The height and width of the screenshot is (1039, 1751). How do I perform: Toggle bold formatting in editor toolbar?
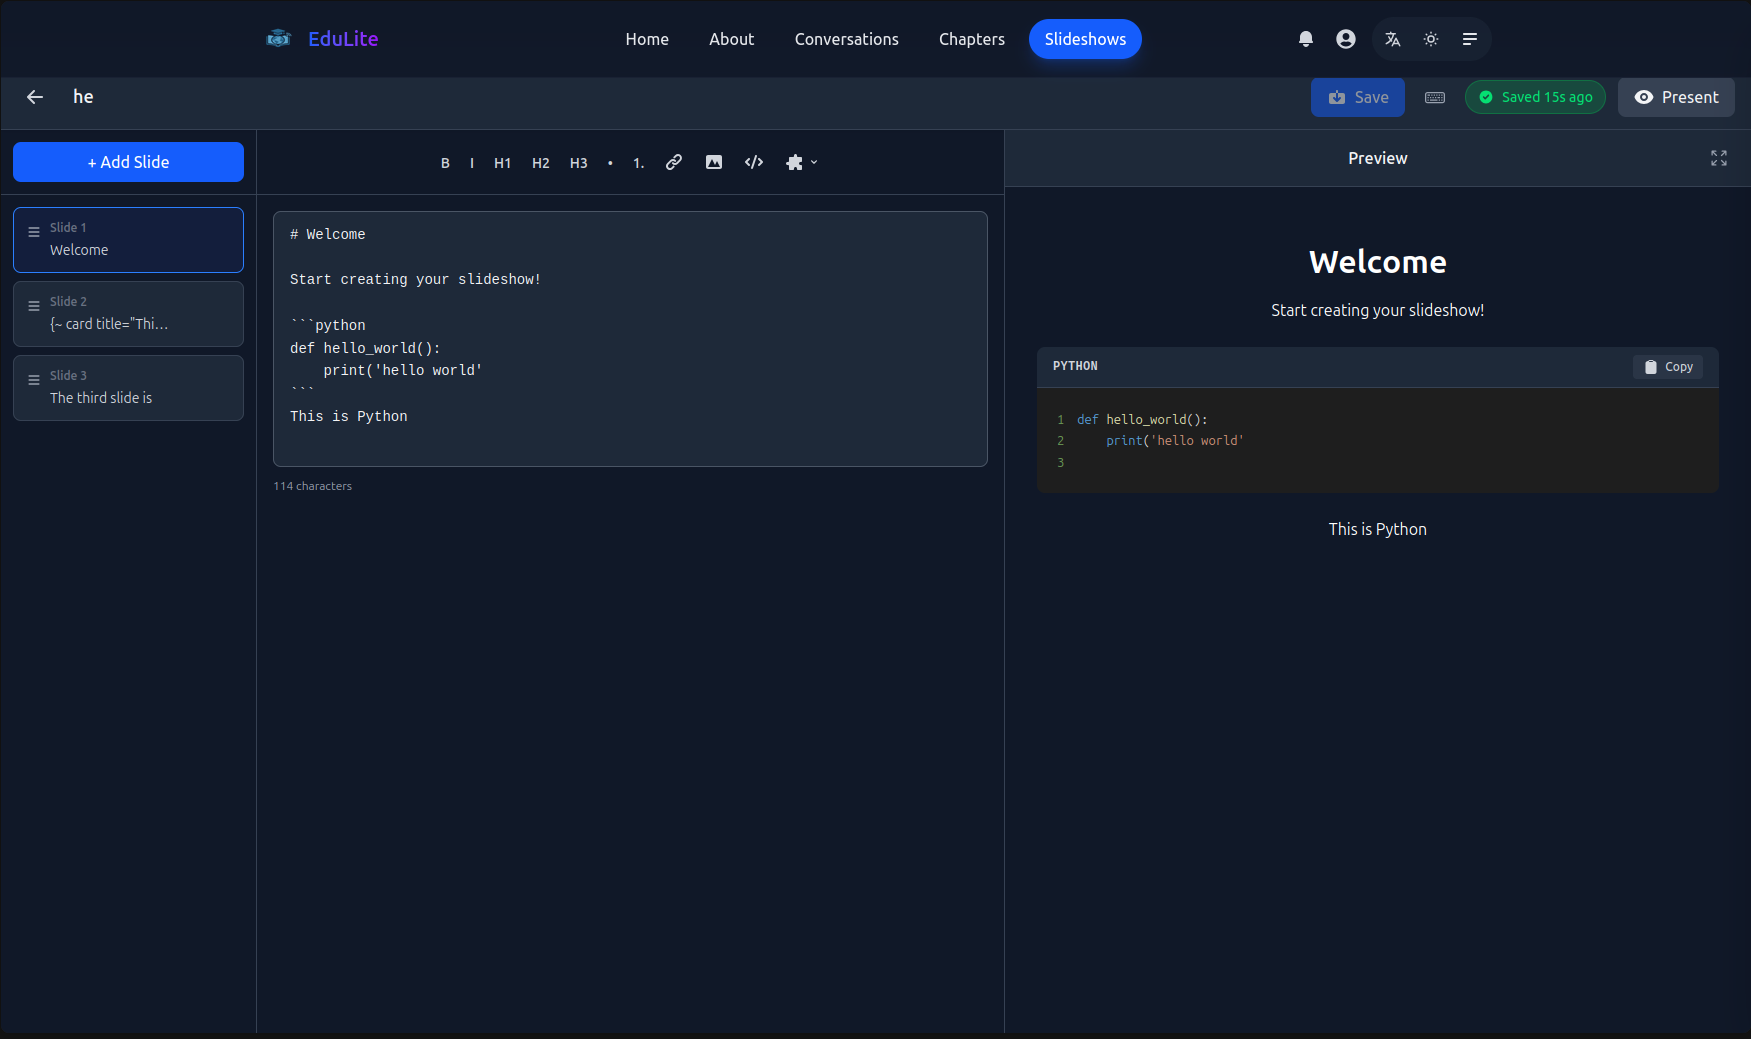(x=445, y=163)
